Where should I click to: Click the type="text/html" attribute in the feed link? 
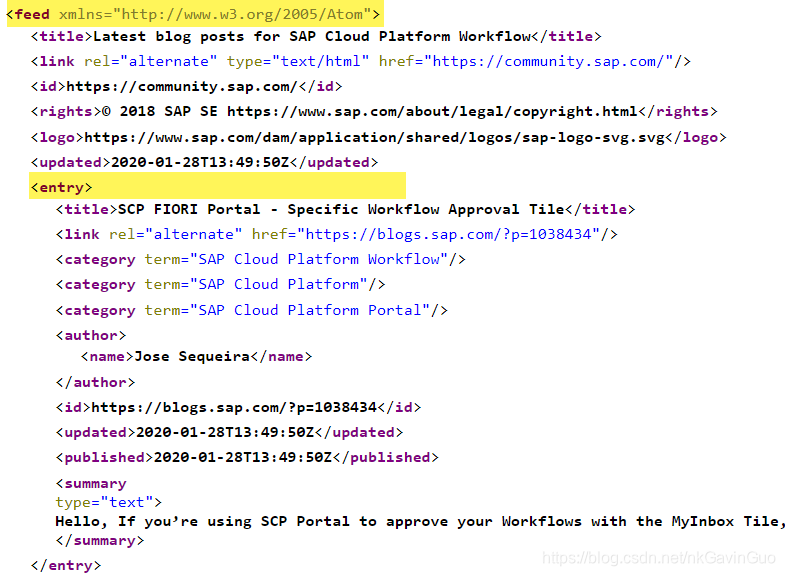tap(298, 62)
